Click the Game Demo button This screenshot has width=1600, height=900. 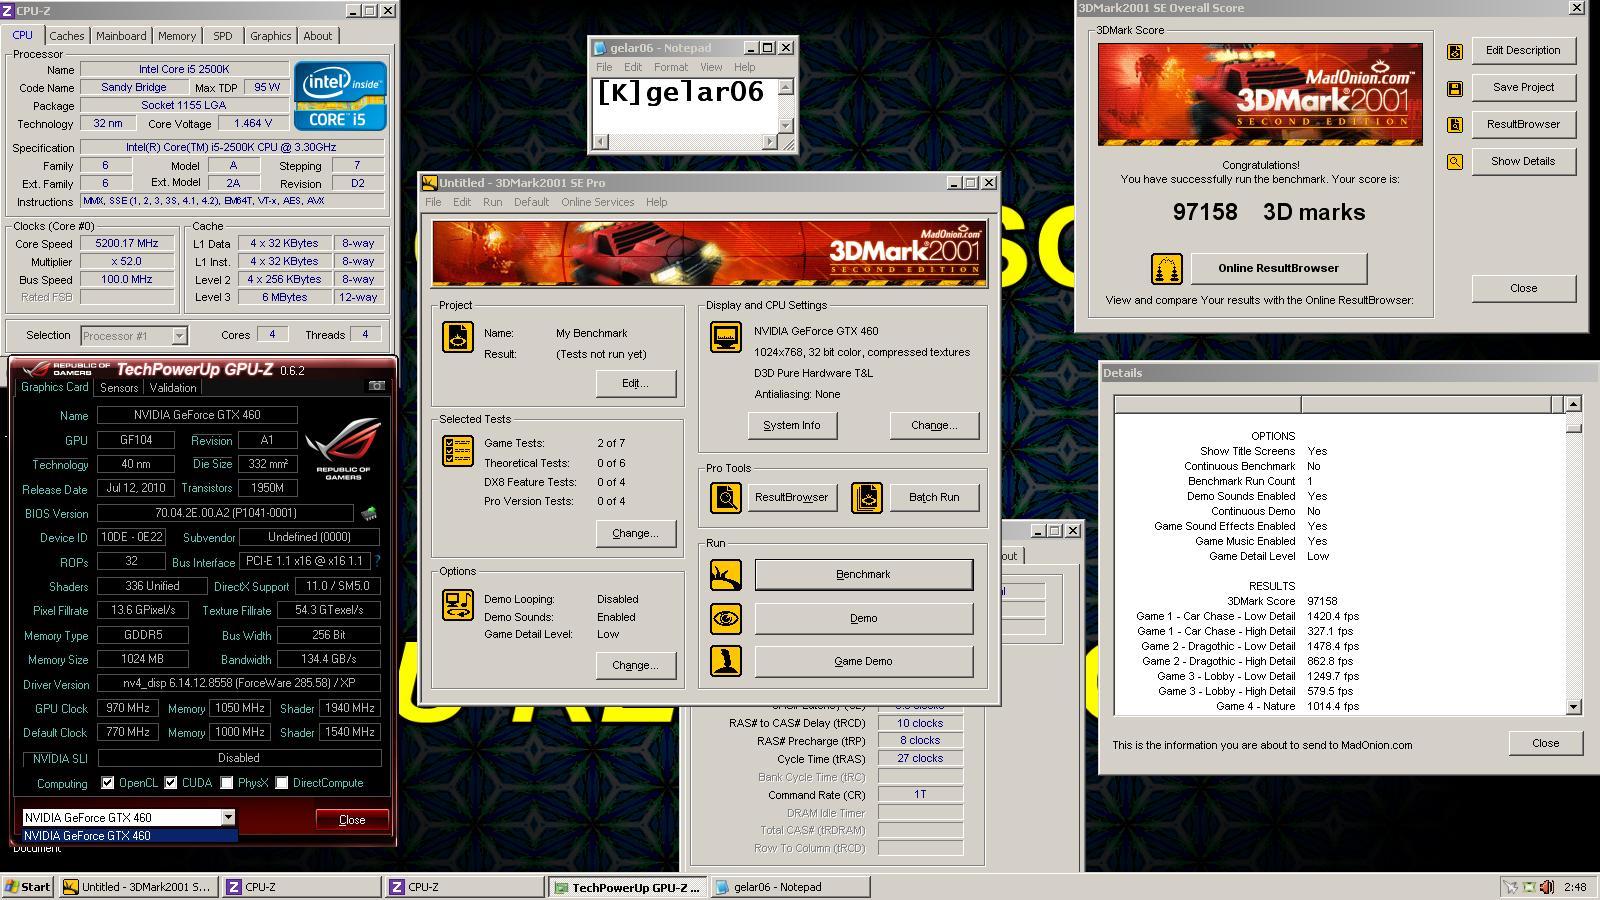[863, 661]
